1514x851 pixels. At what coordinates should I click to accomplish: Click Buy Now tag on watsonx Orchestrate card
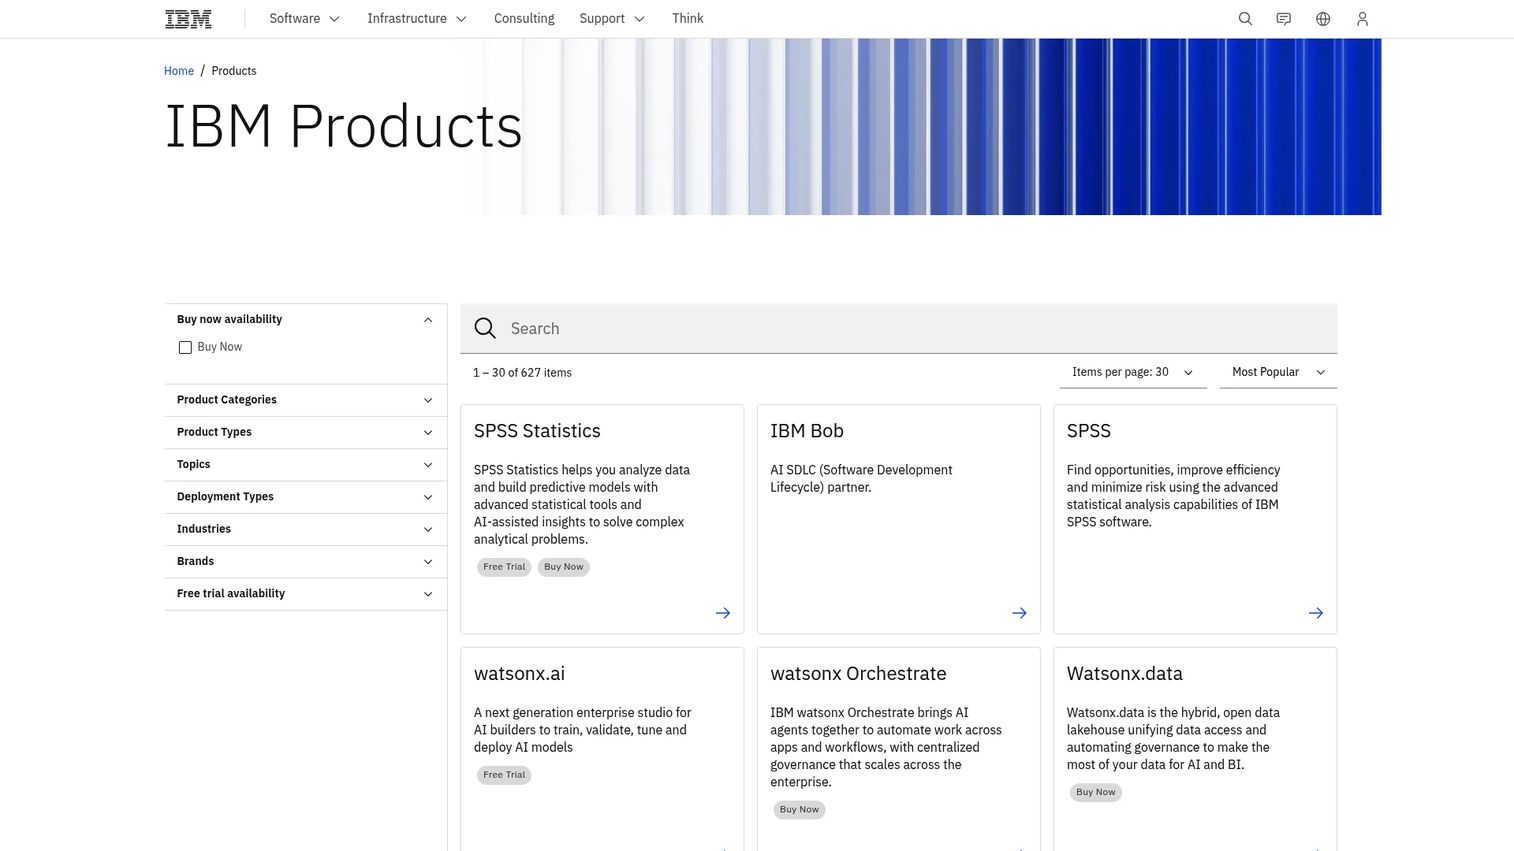pos(799,810)
